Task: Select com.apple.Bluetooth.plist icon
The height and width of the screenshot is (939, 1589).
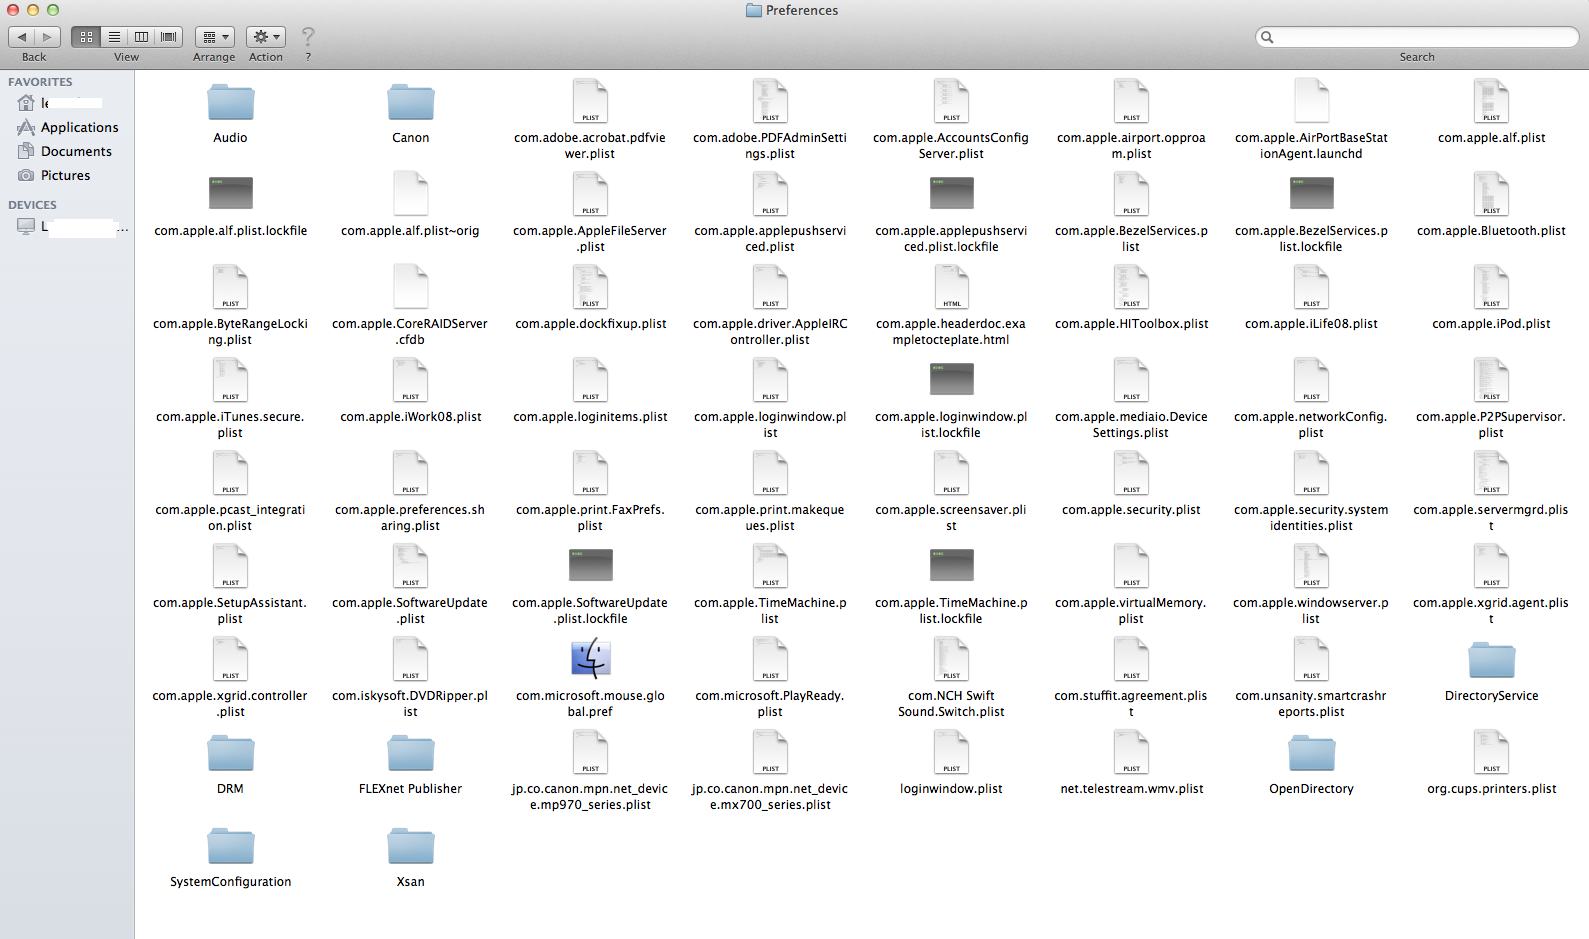Action: [x=1491, y=194]
